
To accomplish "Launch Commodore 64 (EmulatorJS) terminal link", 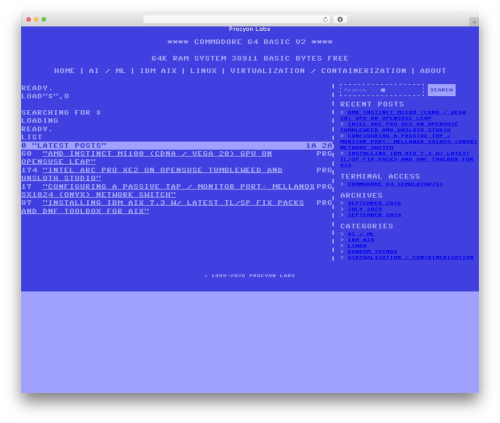I will (x=395, y=184).
